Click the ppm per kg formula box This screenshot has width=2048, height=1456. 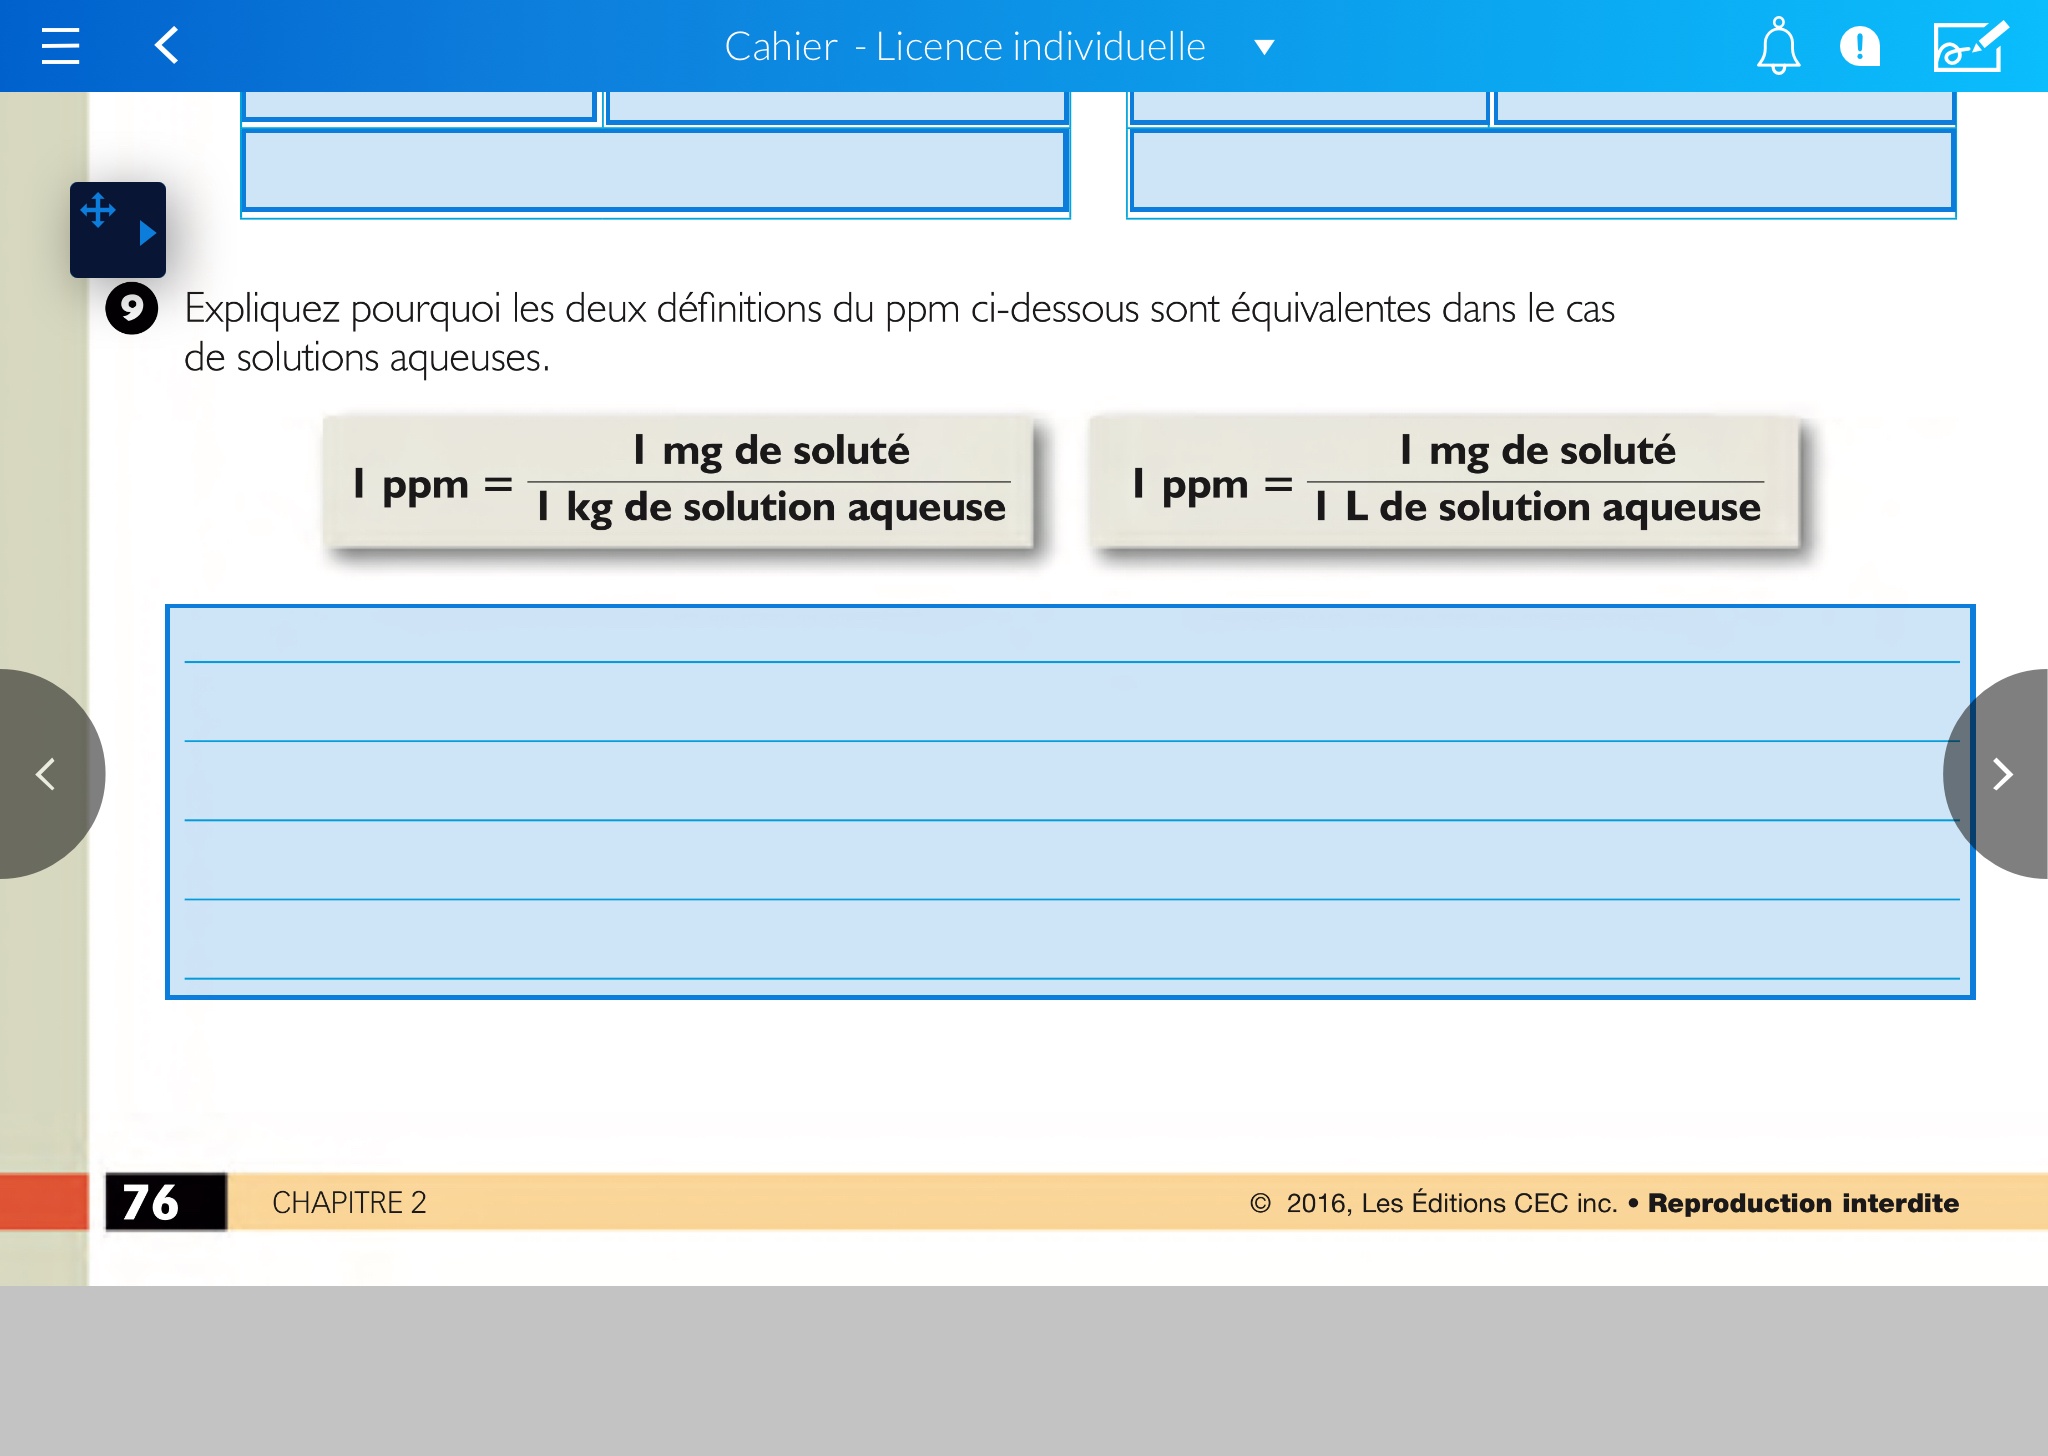tap(677, 481)
